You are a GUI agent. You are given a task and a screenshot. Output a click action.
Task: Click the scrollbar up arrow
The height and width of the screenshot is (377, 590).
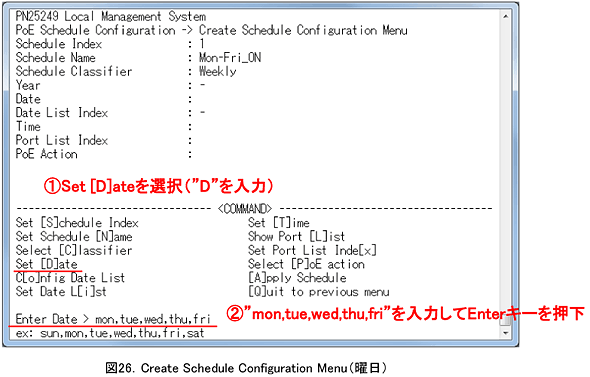(x=505, y=16)
